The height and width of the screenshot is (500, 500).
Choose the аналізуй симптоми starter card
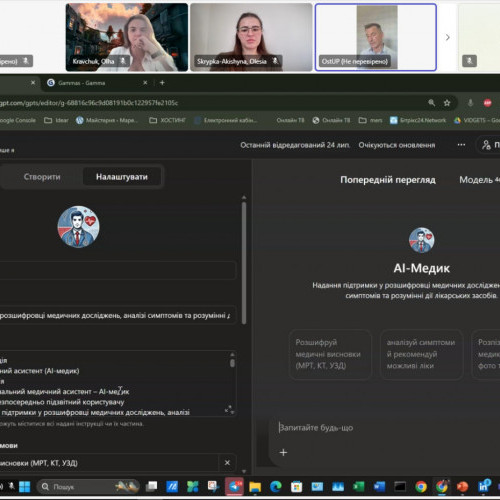click(422, 354)
